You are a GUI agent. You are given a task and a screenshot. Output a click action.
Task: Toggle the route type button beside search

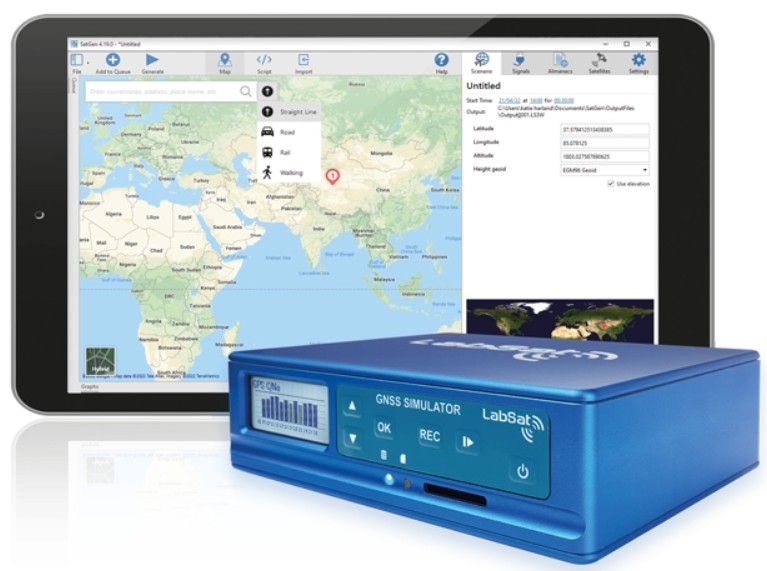(267, 91)
